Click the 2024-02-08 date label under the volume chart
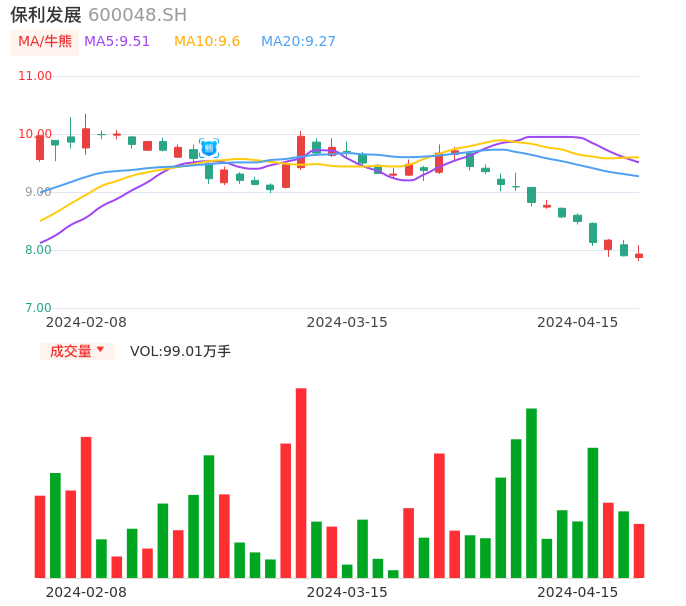This screenshot has height=606, width=686. point(86,592)
